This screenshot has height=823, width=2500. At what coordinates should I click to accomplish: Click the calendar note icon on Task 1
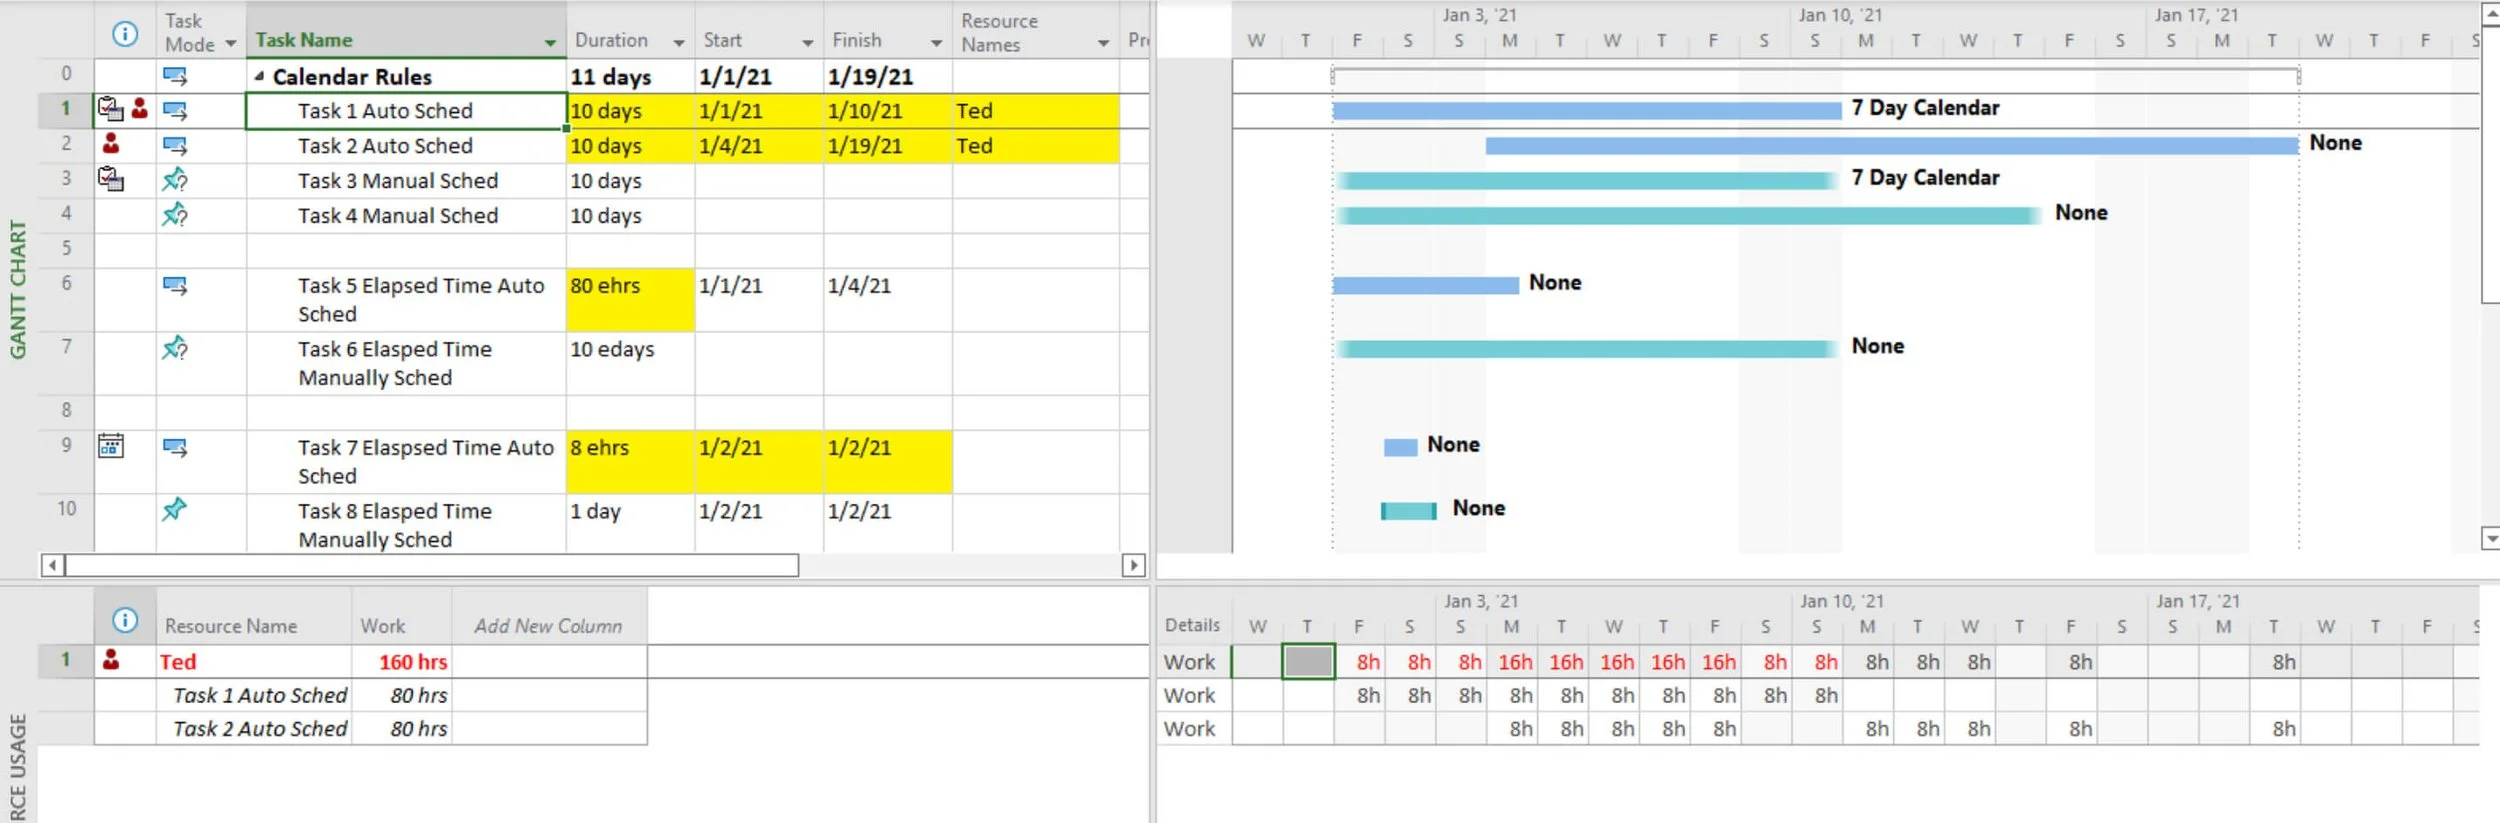coord(110,109)
